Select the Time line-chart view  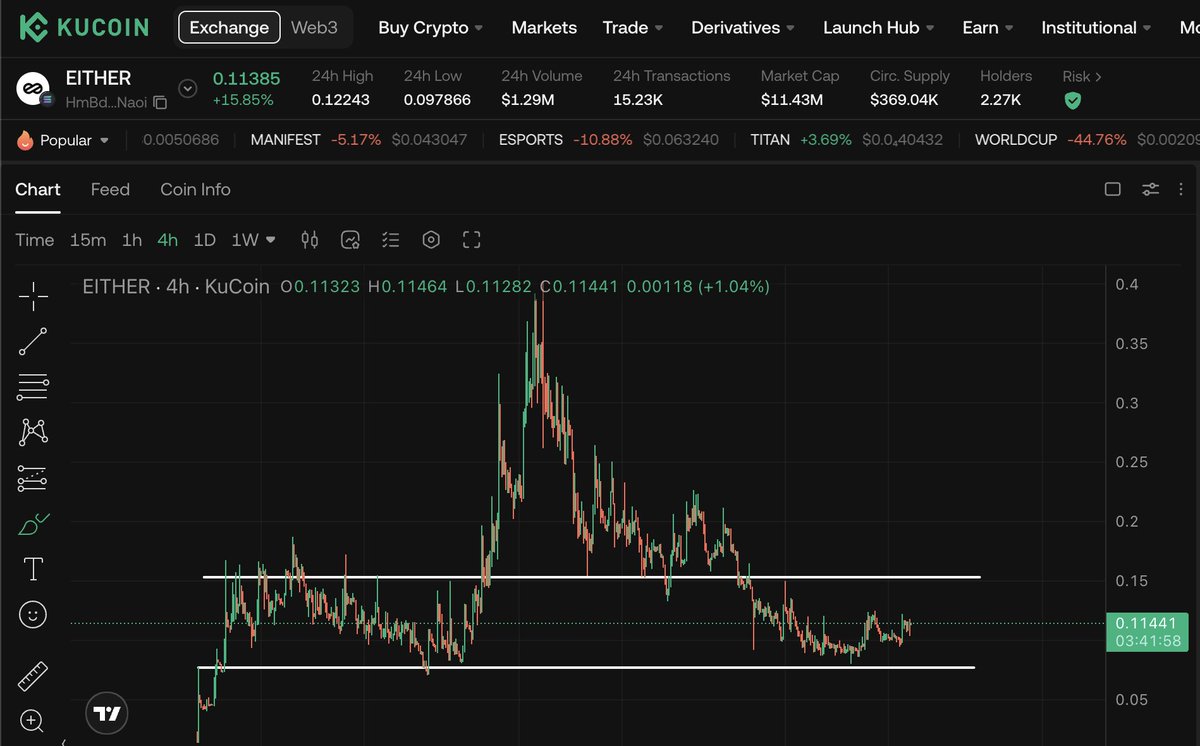[34, 240]
